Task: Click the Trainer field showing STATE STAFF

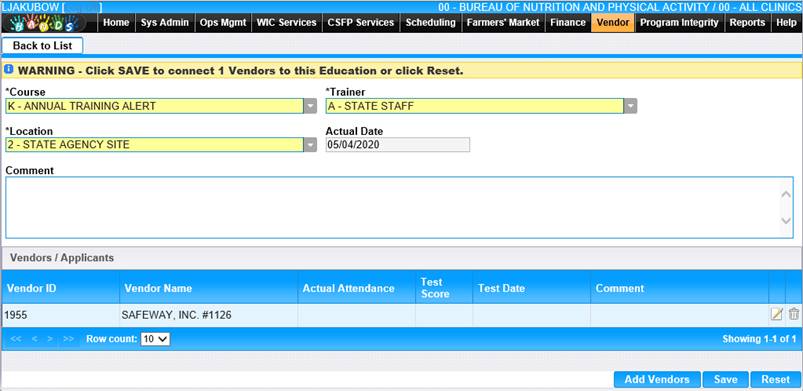Action: (x=475, y=107)
